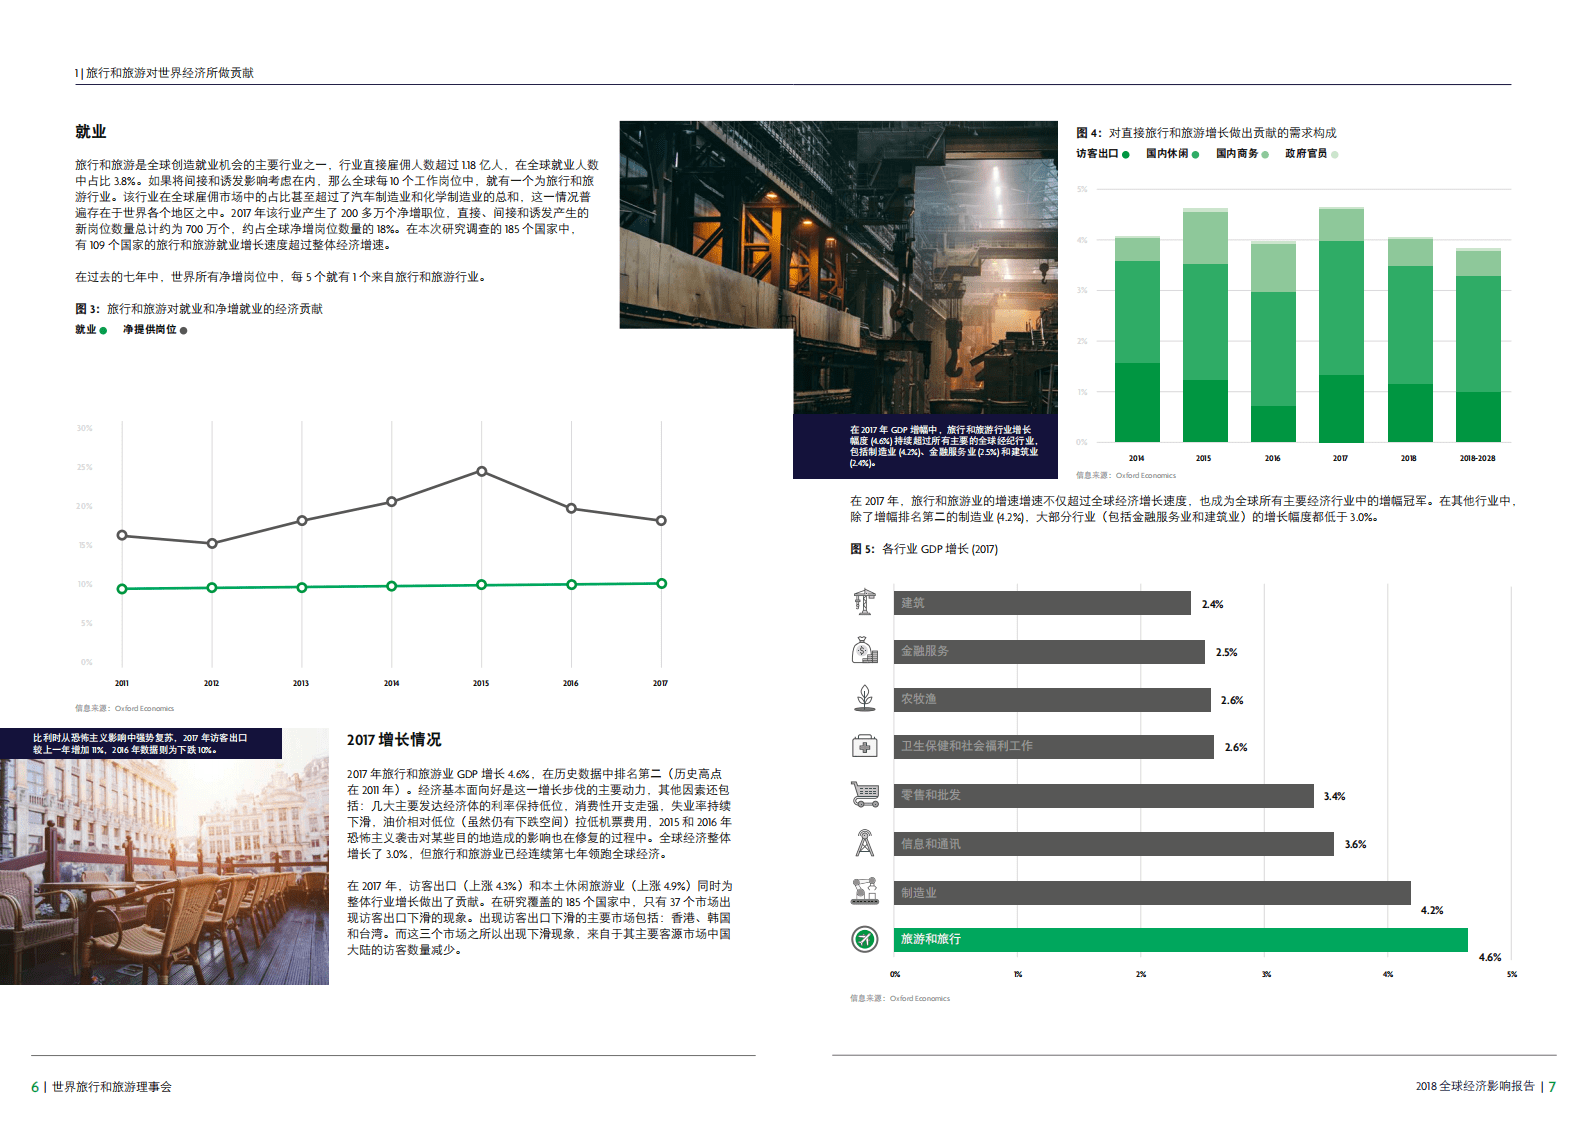1587x1122 pixels.
Task: Click the 图 4 figure title
Action: (1206, 133)
